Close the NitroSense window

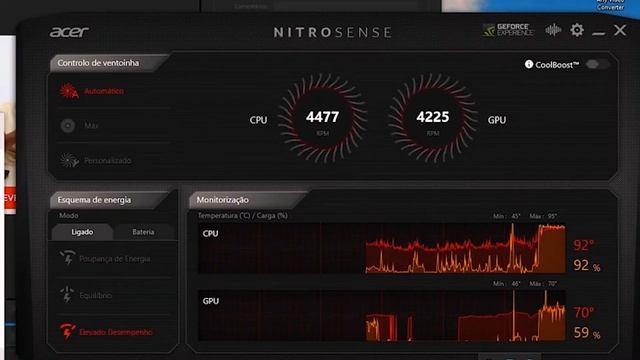click(x=620, y=30)
